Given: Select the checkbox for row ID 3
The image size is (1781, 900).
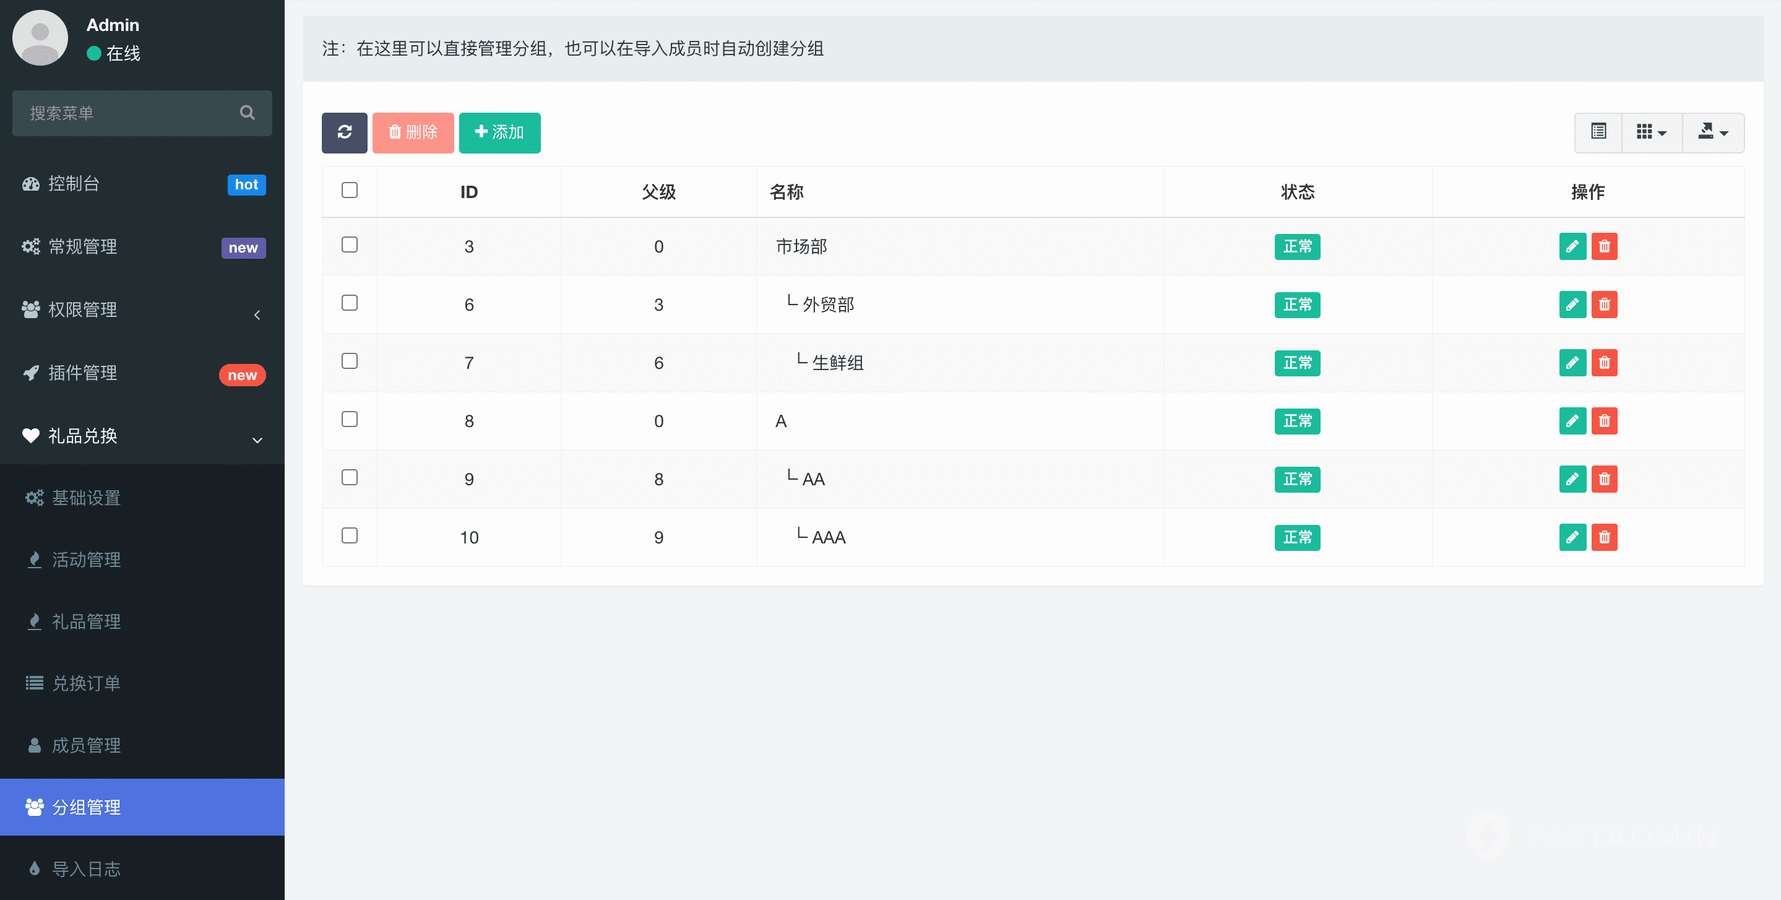Looking at the screenshot, I should [349, 245].
